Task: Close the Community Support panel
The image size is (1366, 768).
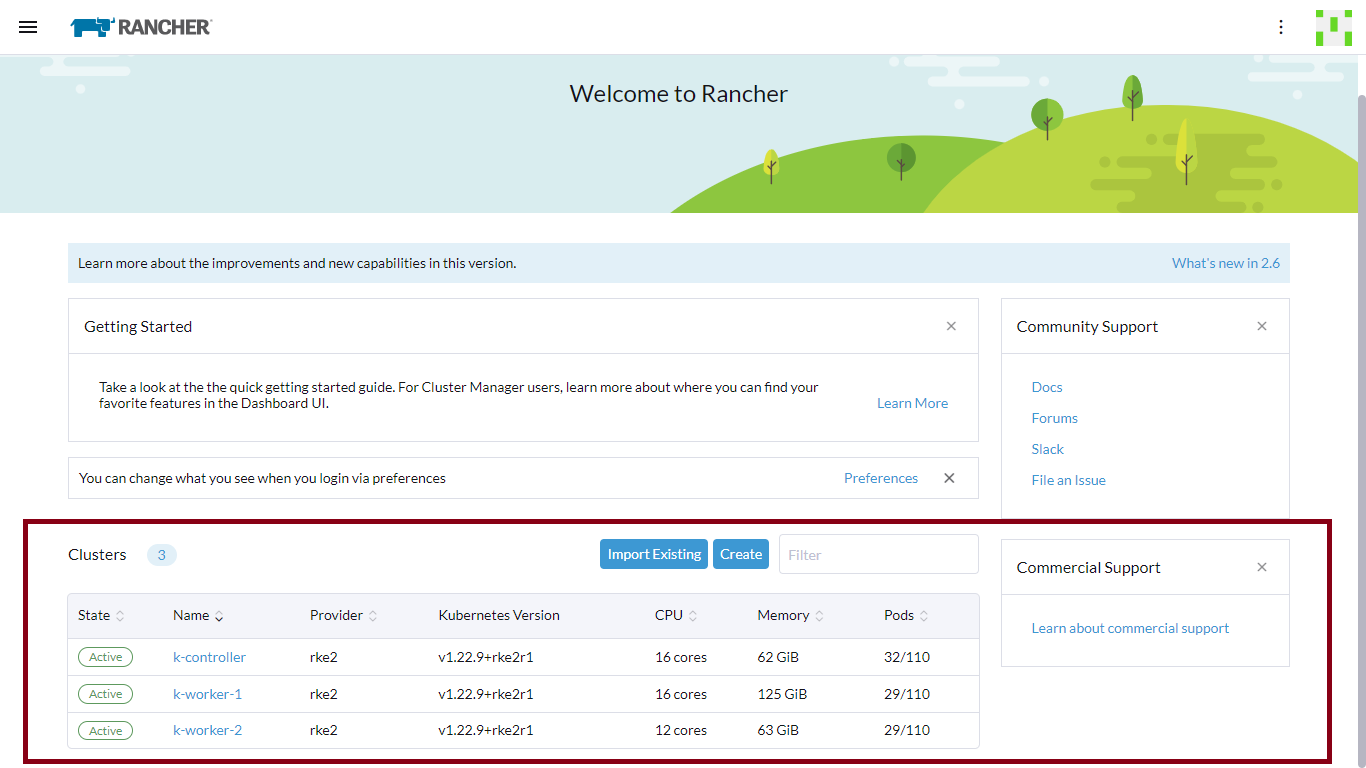Action: coord(1262,326)
